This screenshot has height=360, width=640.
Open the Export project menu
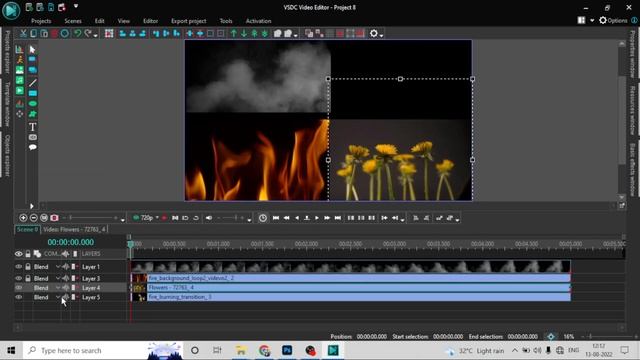pyautogui.click(x=189, y=21)
